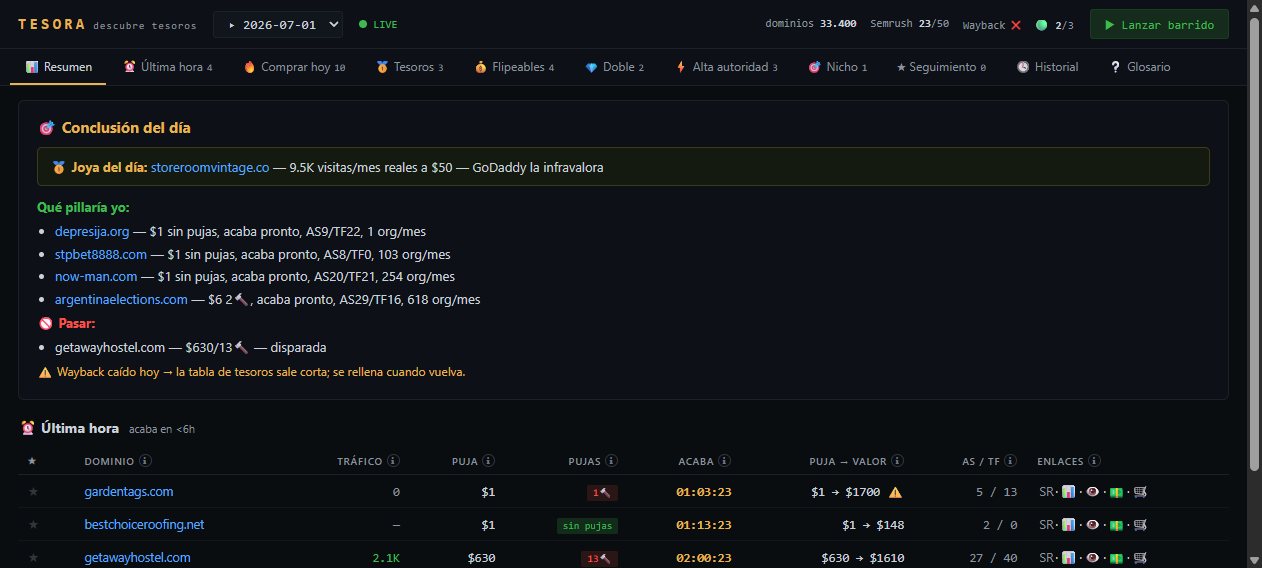Click info icon beside AS / TF header
The image size is (1262, 568).
point(1011,461)
